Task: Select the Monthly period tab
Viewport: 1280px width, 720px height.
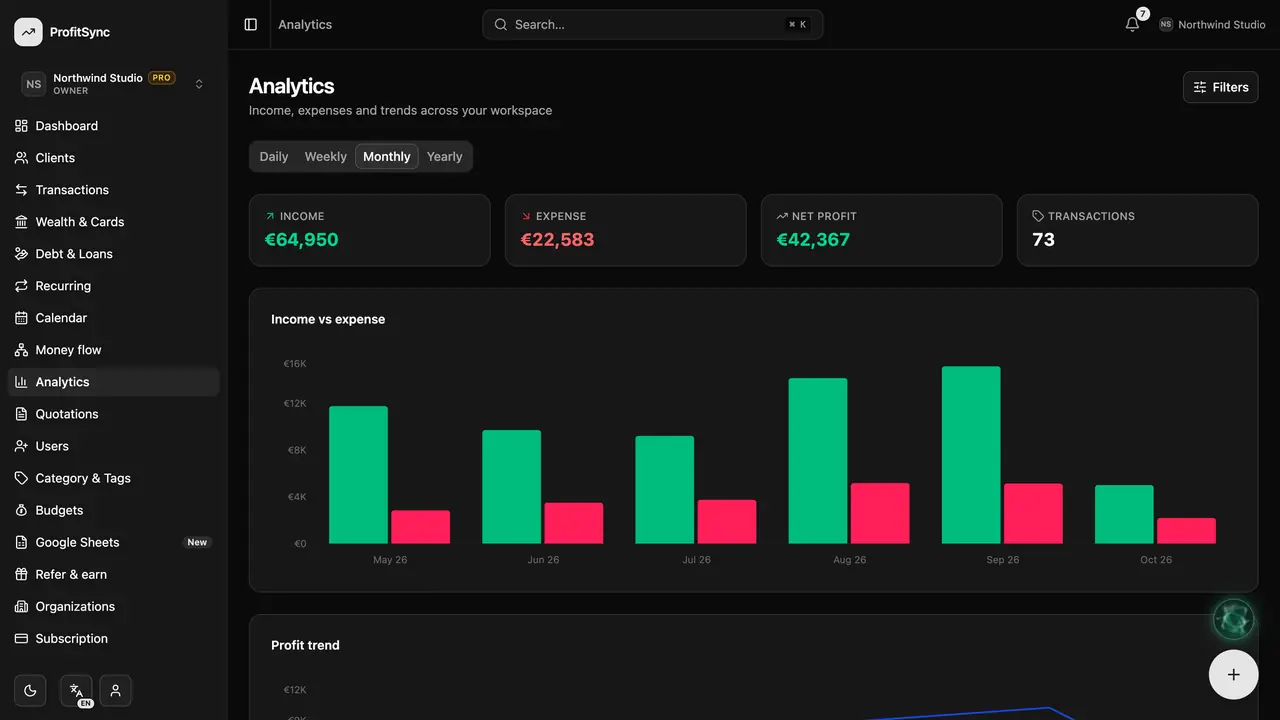Action: click(x=387, y=157)
